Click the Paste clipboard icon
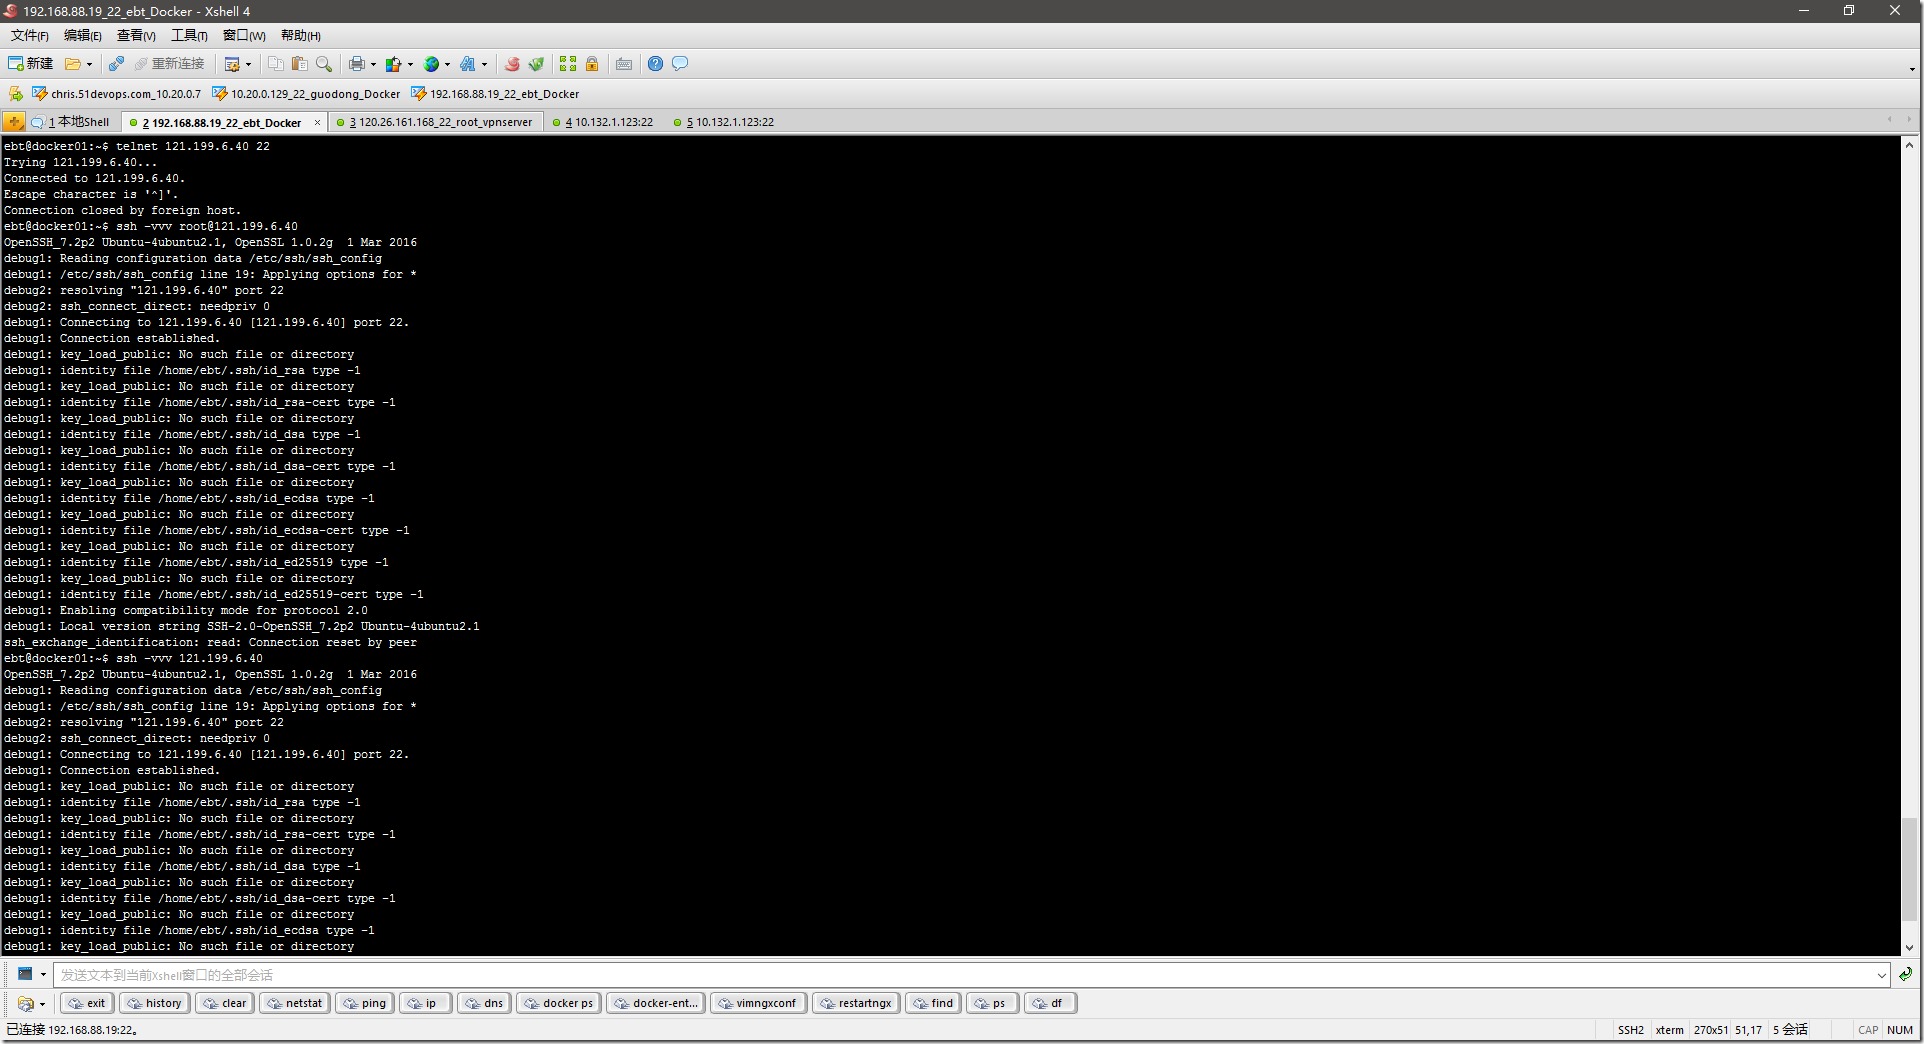The image size is (1924, 1044). [x=299, y=64]
